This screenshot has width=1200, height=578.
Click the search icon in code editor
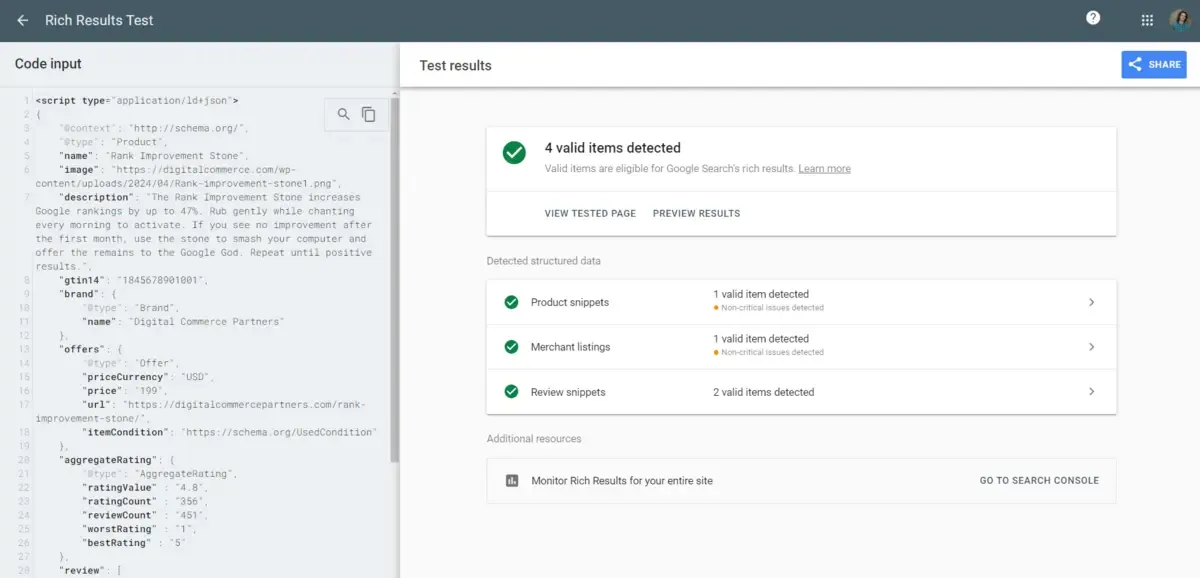coord(344,114)
